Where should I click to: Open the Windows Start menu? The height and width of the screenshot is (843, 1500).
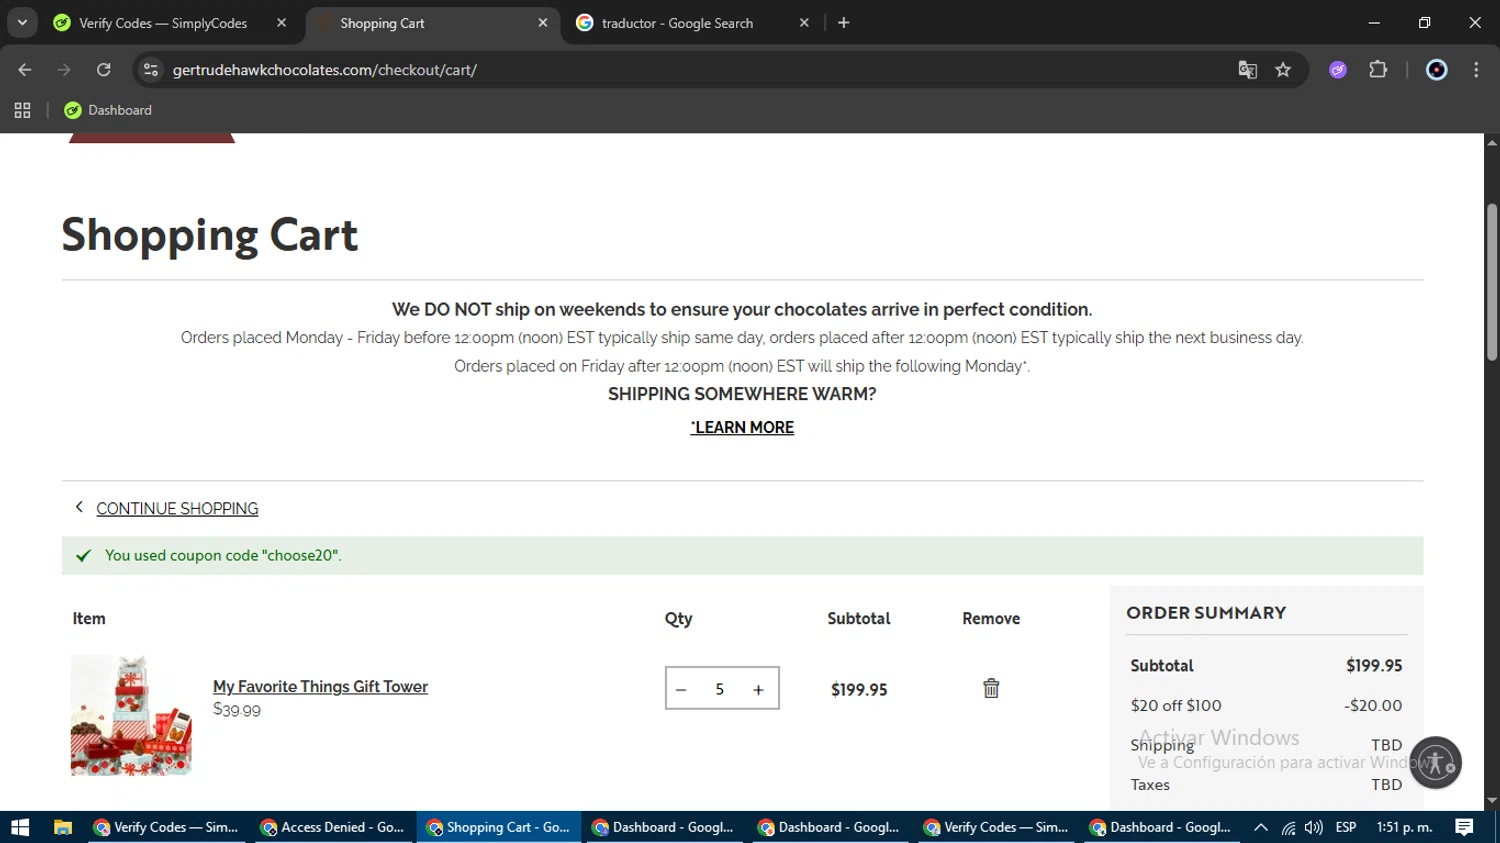pyautogui.click(x=20, y=827)
